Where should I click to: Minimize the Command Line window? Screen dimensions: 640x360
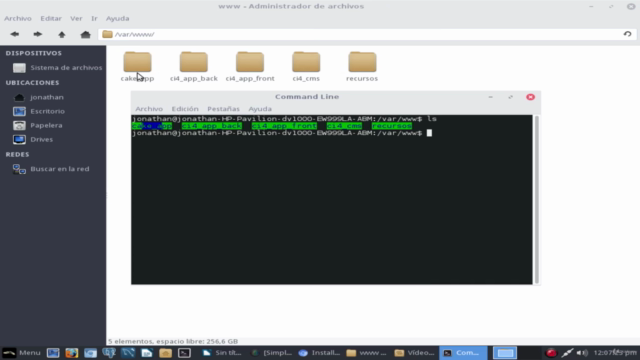pos(491,97)
